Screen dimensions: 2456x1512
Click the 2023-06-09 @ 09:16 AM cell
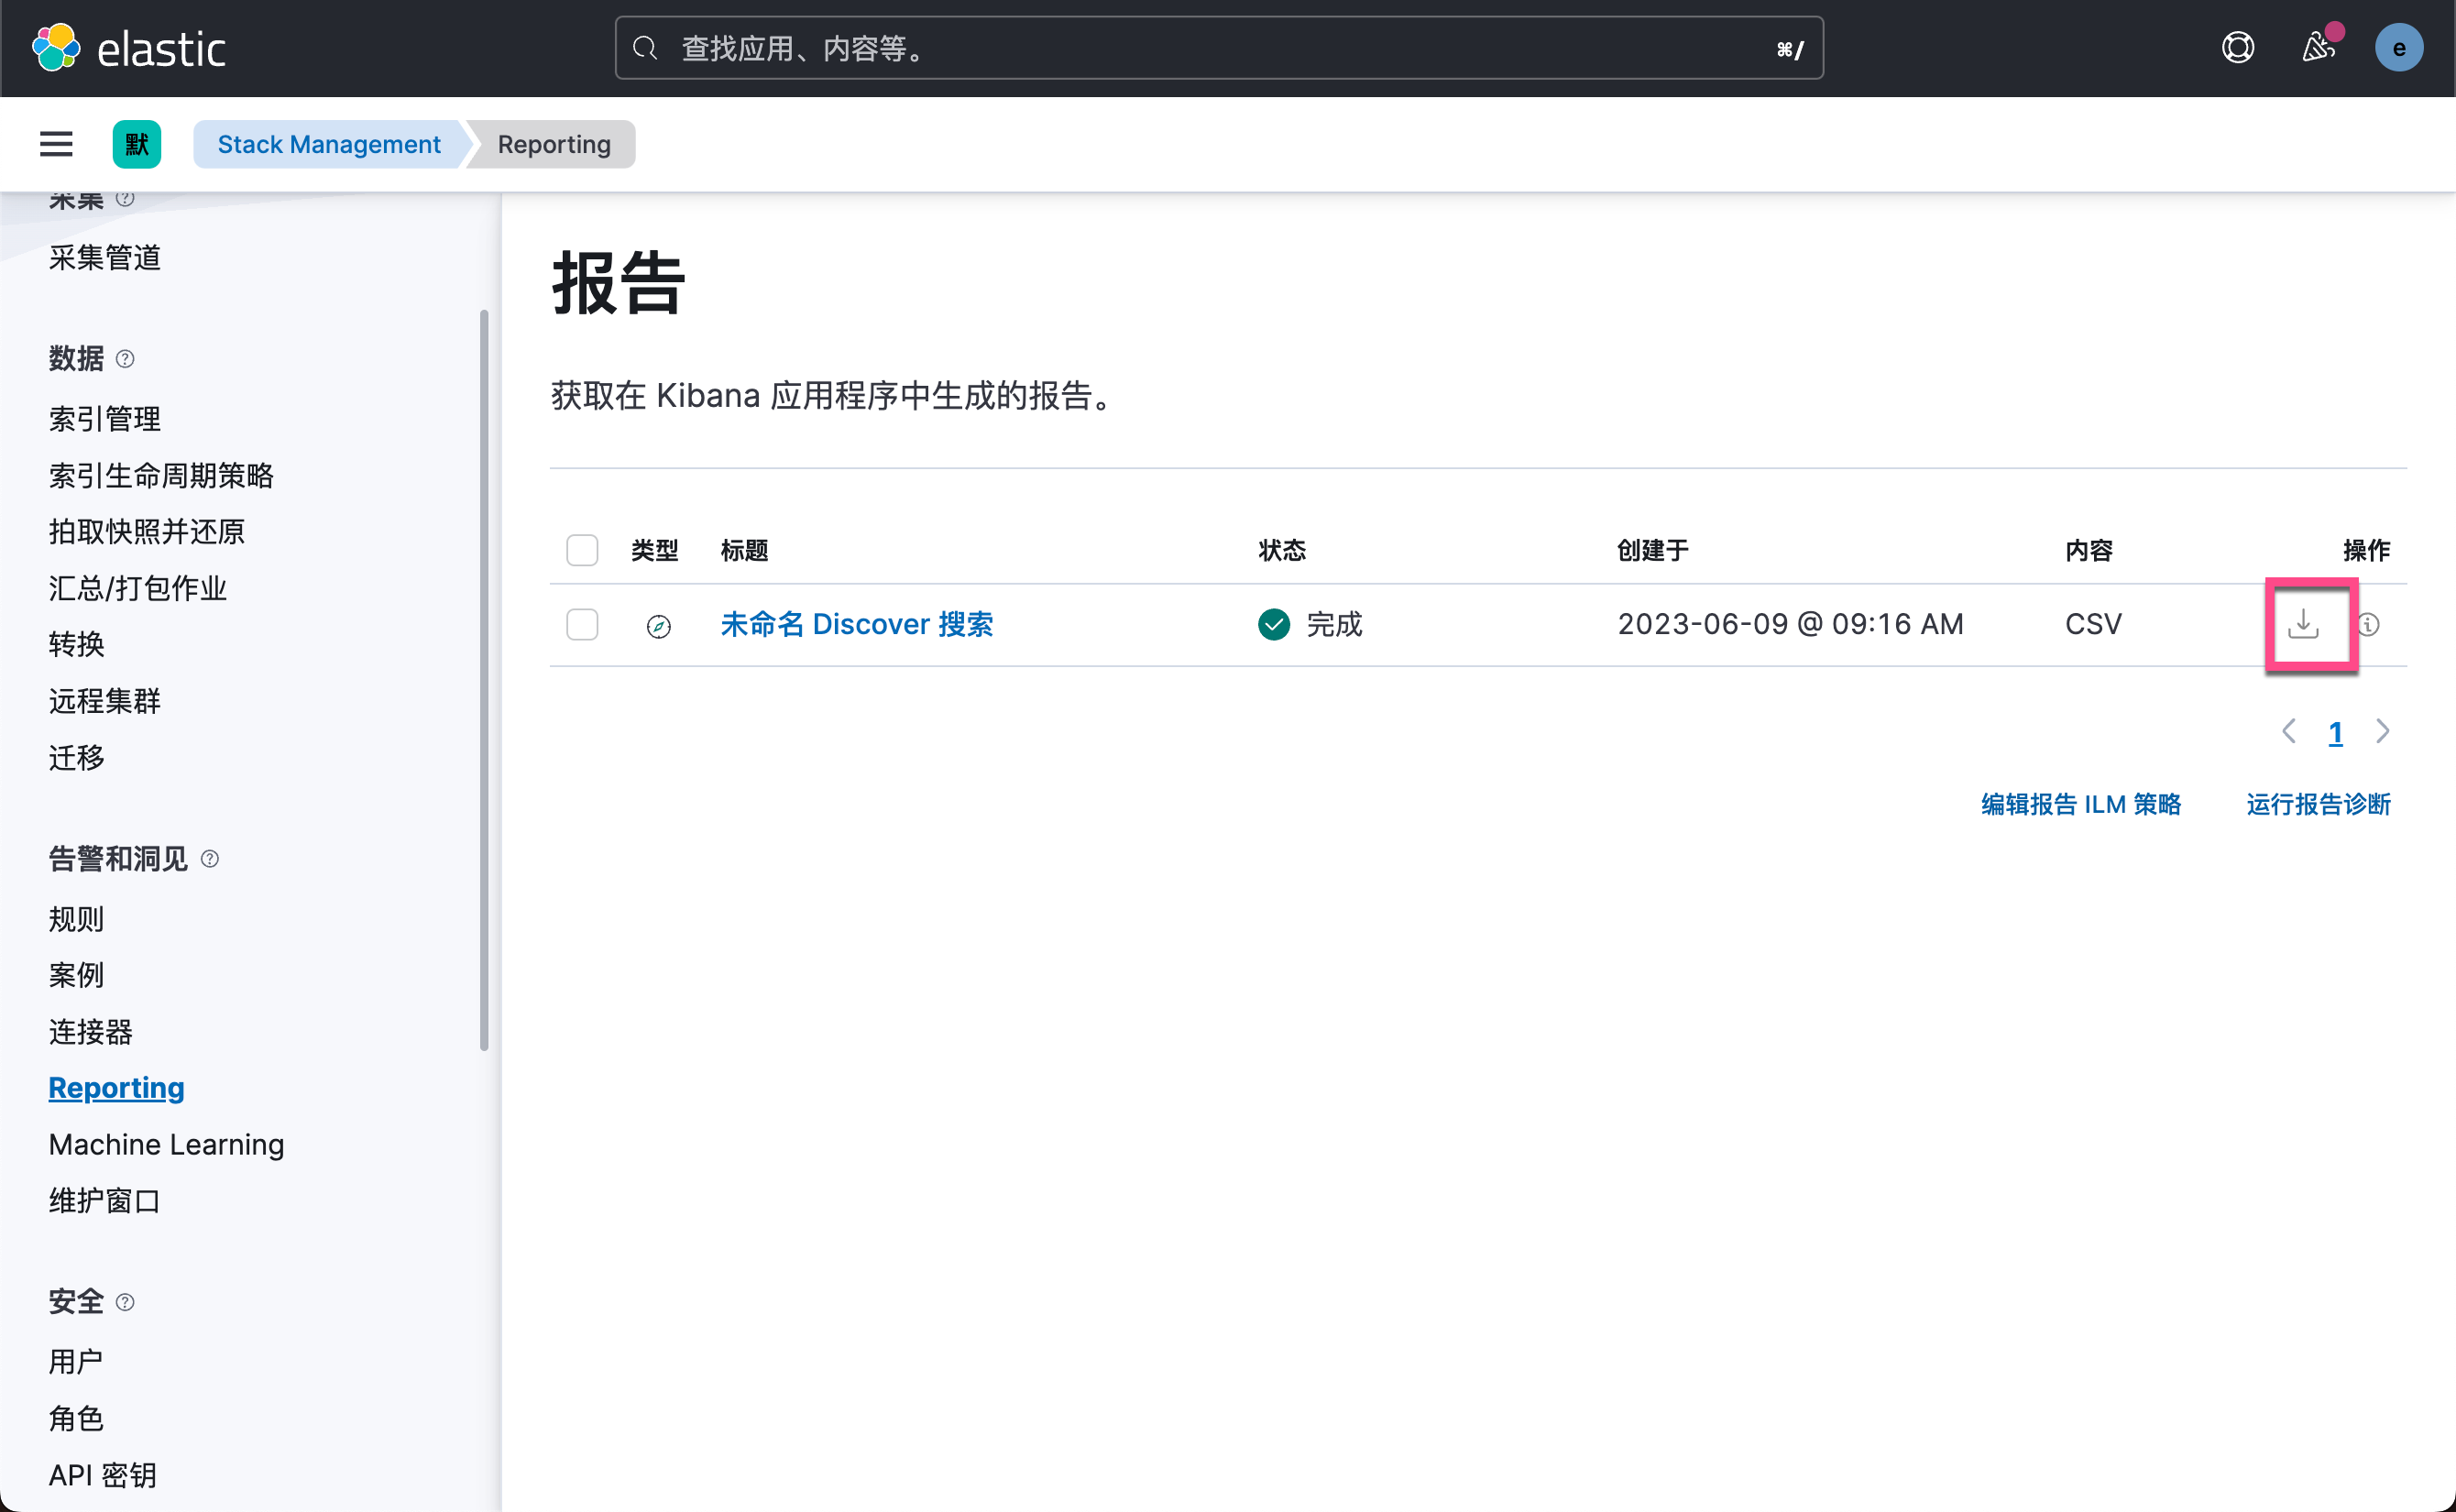coord(1791,624)
